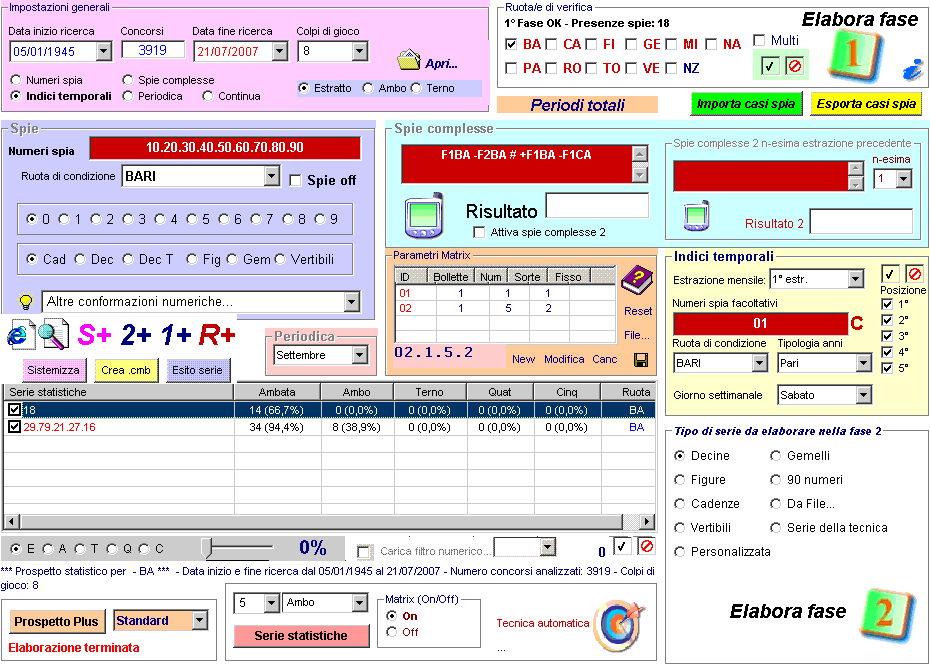Click the Elabora fase 1 cube icon
The height and width of the screenshot is (667, 930).
pyautogui.click(x=853, y=55)
